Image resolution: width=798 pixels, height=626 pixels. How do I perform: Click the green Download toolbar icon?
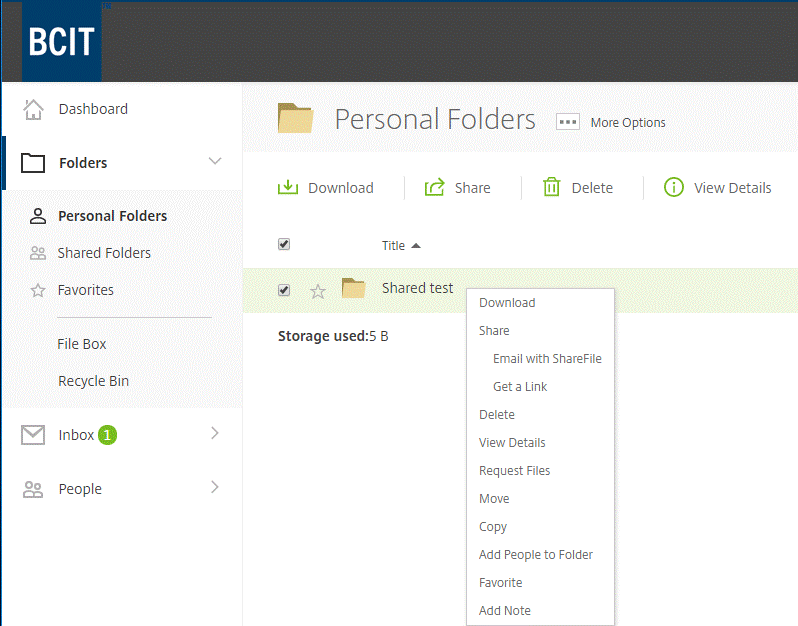pos(288,187)
